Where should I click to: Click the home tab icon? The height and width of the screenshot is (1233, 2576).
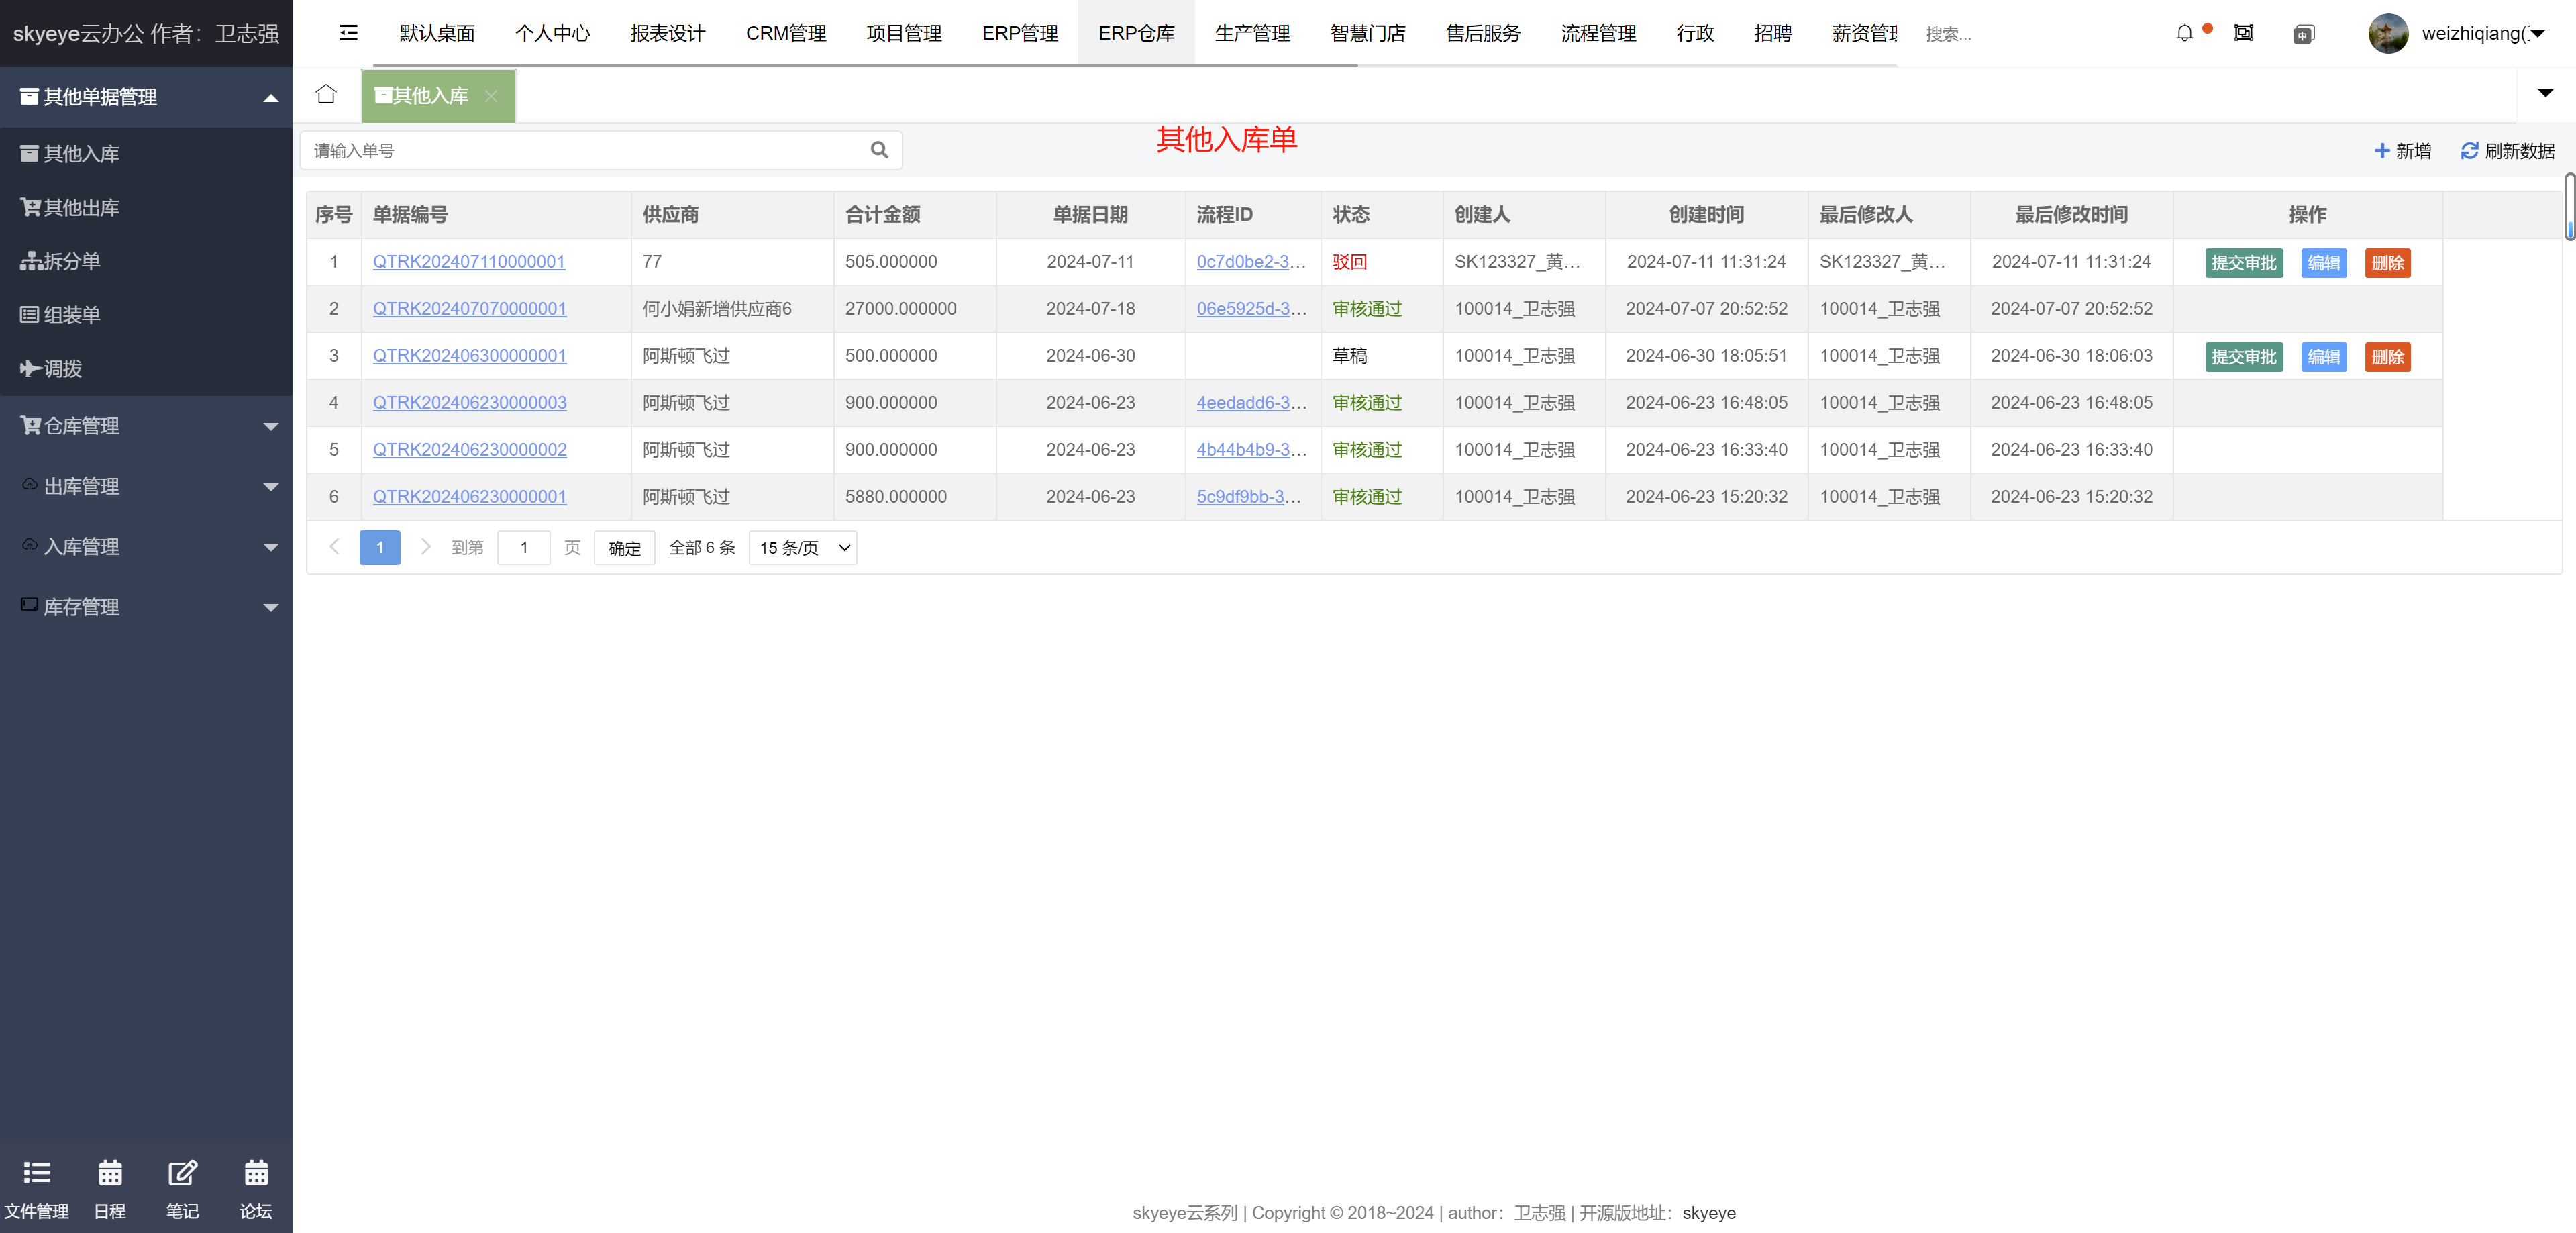pos(326,94)
